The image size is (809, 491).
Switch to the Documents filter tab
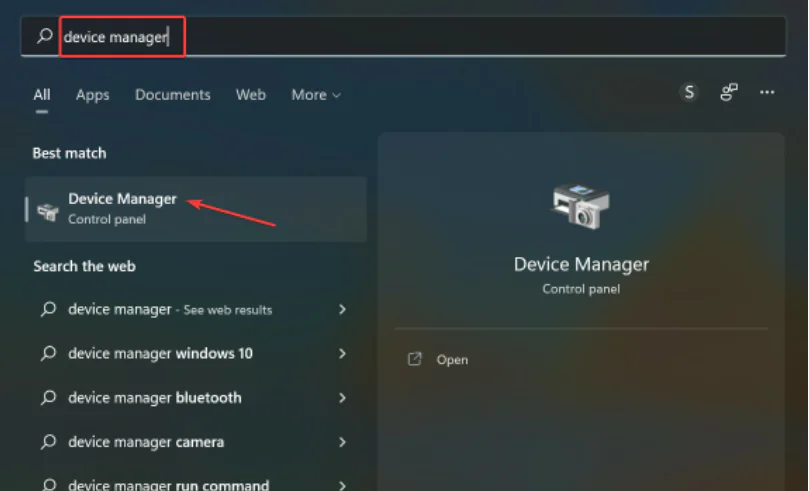[172, 95]
